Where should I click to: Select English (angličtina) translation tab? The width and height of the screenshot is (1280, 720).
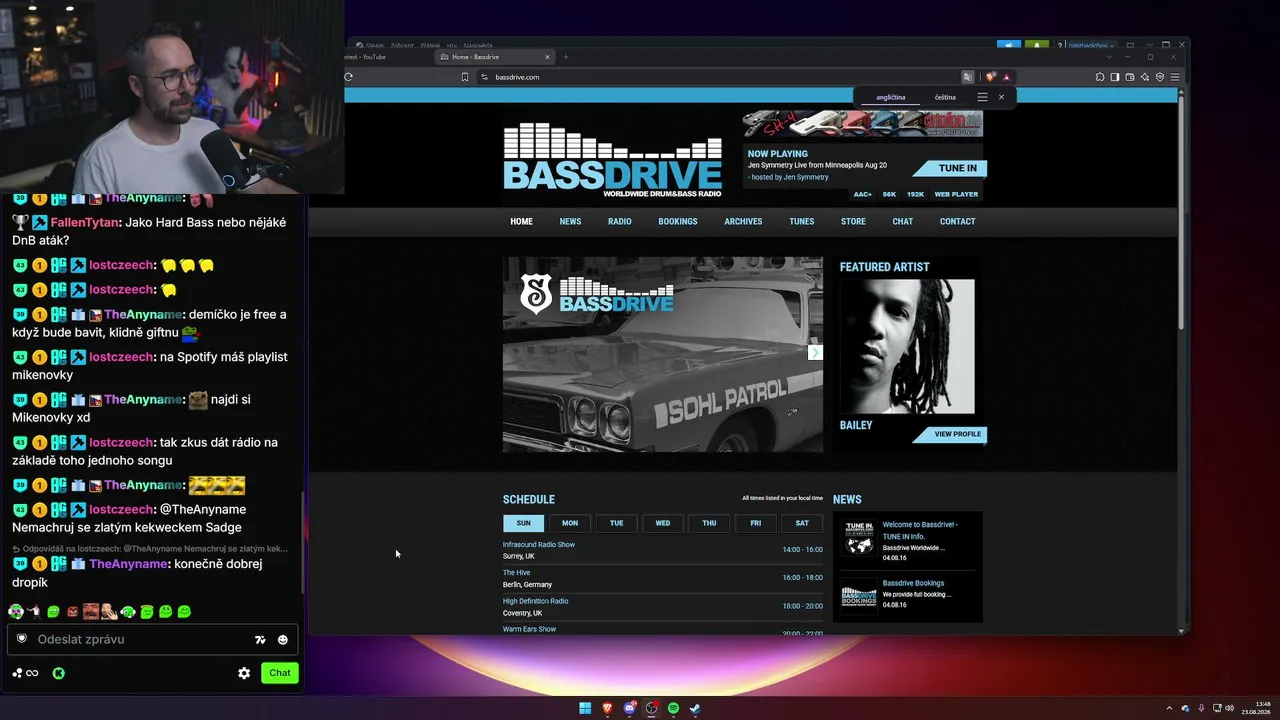tap(890, 97)
